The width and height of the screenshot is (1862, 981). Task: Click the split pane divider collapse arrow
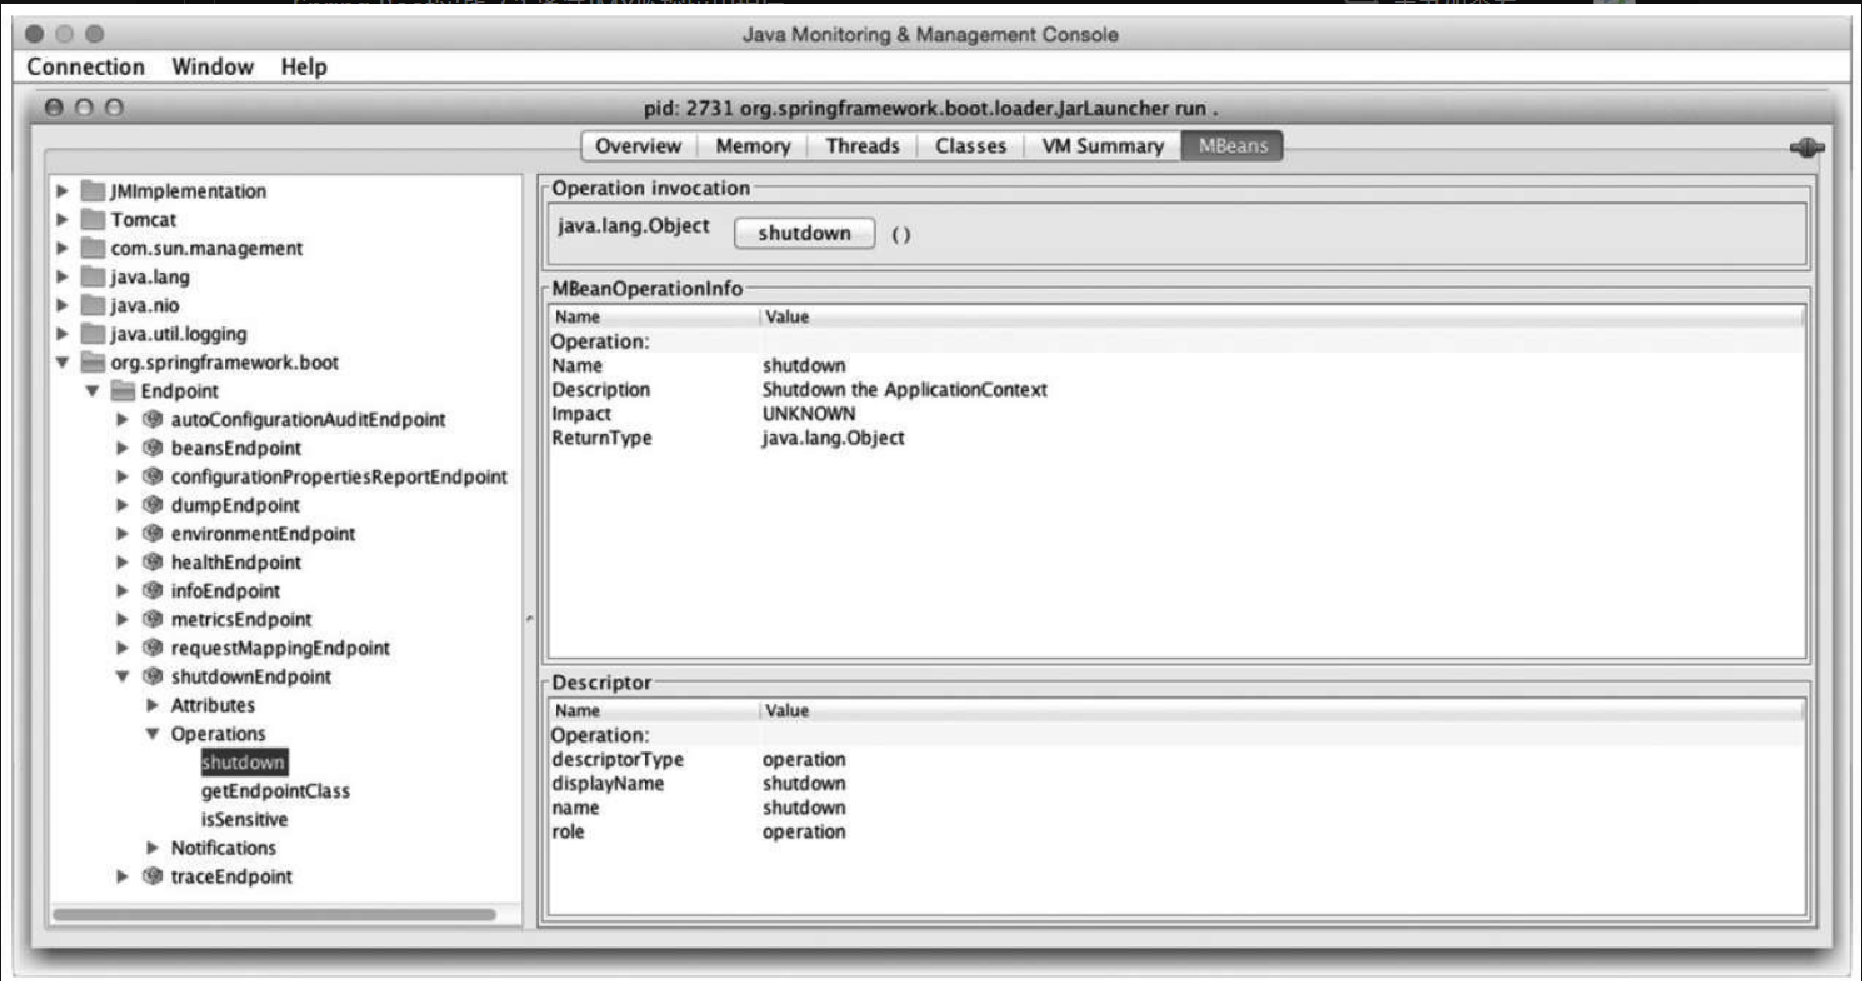(529, 619)
